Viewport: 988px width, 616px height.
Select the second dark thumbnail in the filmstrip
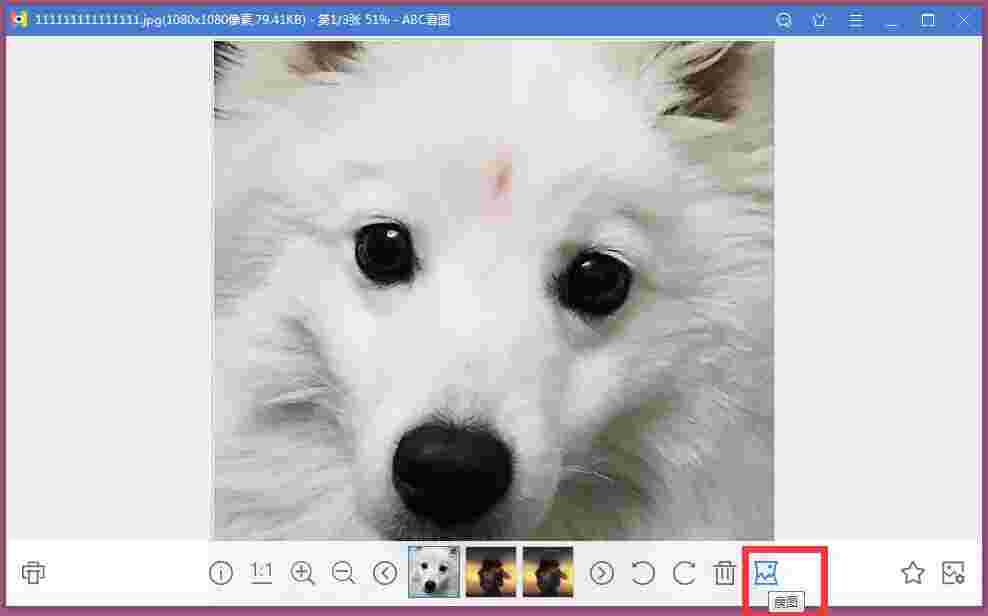coord(491,571)
